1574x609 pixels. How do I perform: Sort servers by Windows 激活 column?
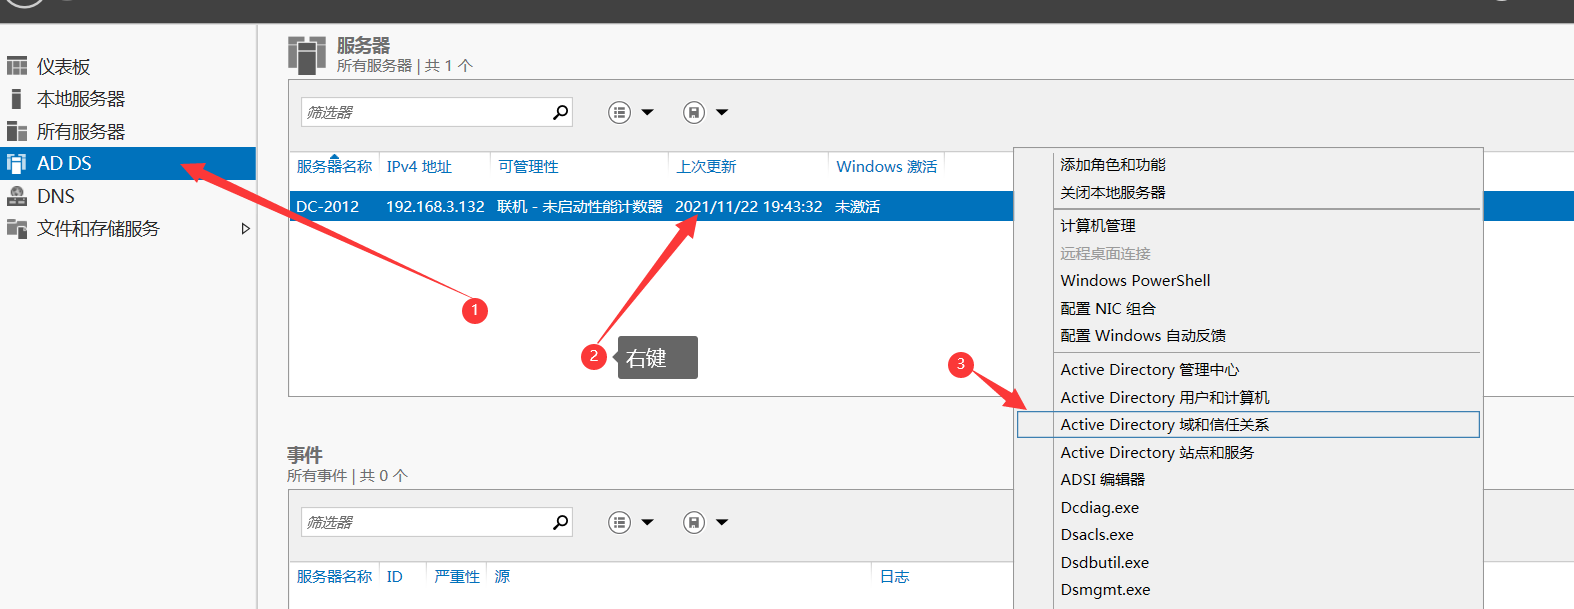[887, 167]
